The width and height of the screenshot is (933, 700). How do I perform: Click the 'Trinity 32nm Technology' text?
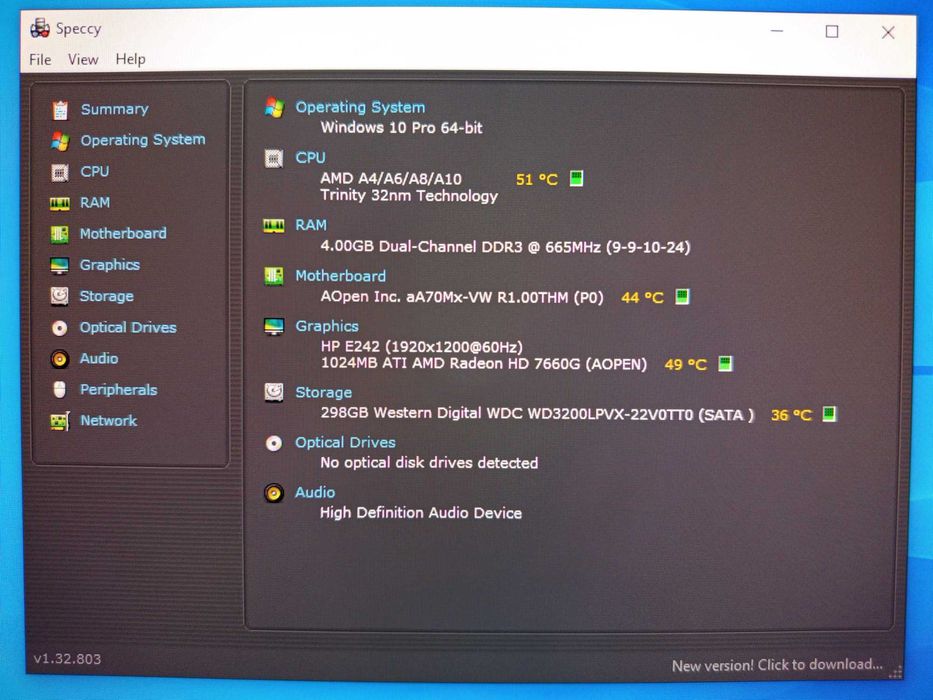409,196
